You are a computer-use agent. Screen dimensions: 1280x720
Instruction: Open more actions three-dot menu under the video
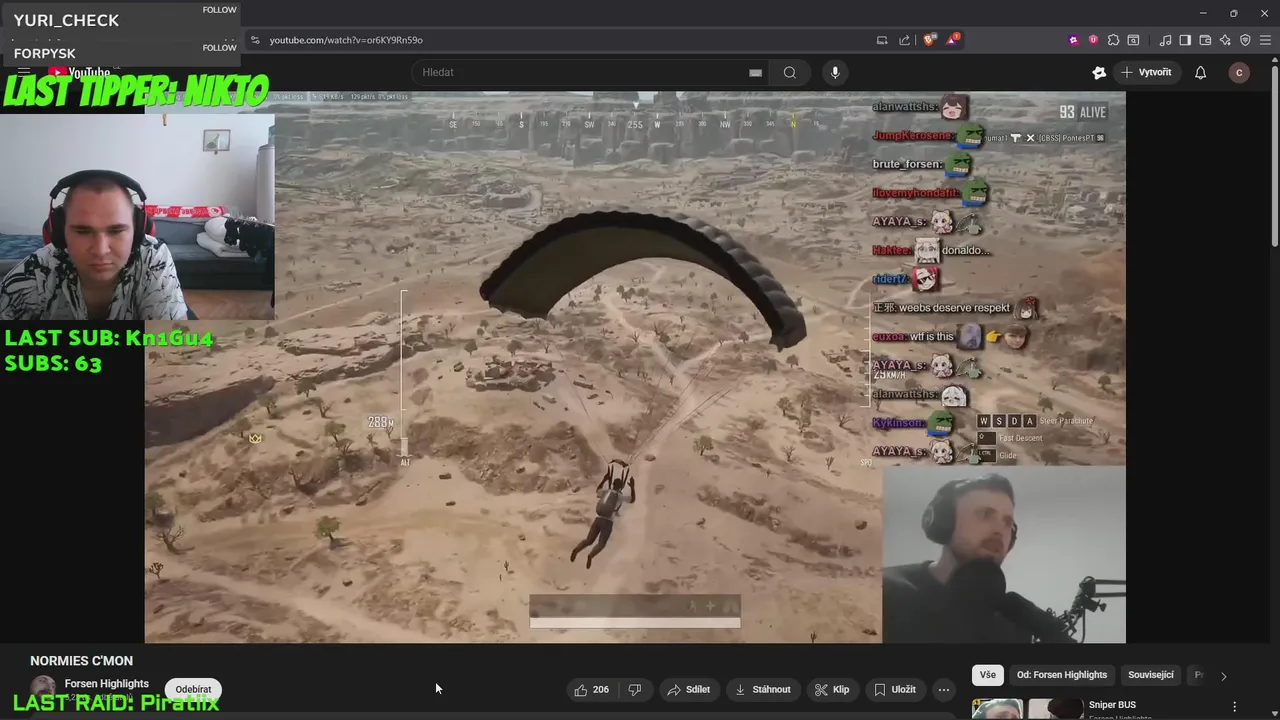click(943, 689)
